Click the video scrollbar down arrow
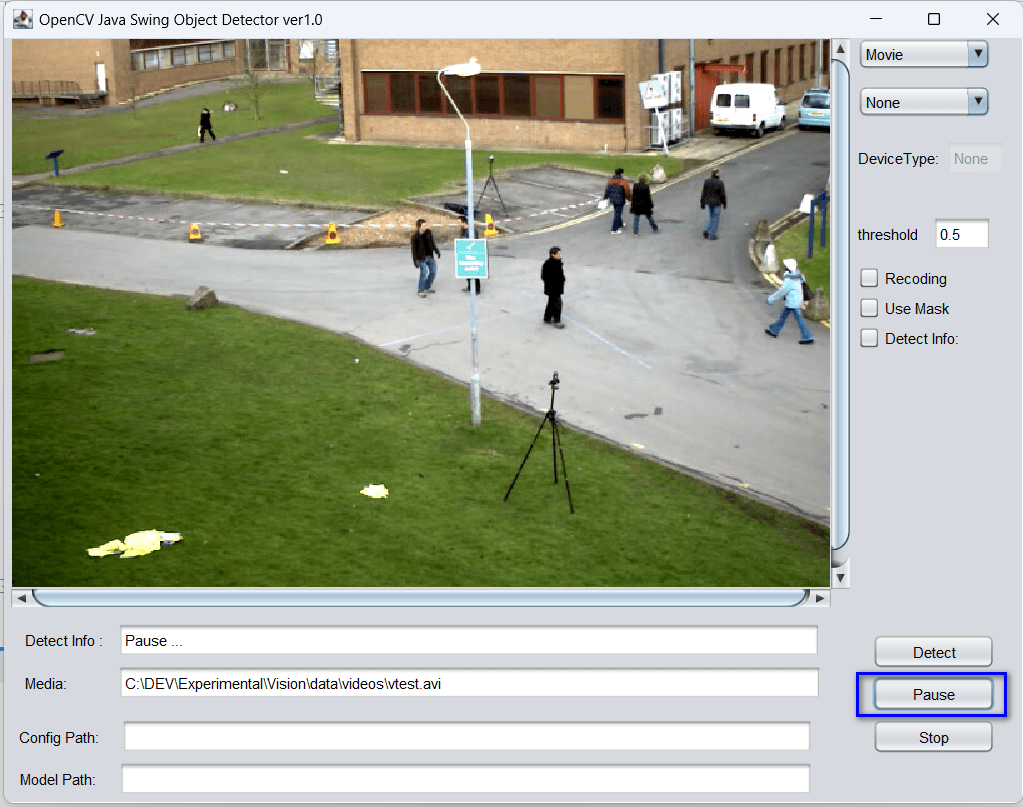The height and width of the screenshot is (807, 1023). [840, 577]
